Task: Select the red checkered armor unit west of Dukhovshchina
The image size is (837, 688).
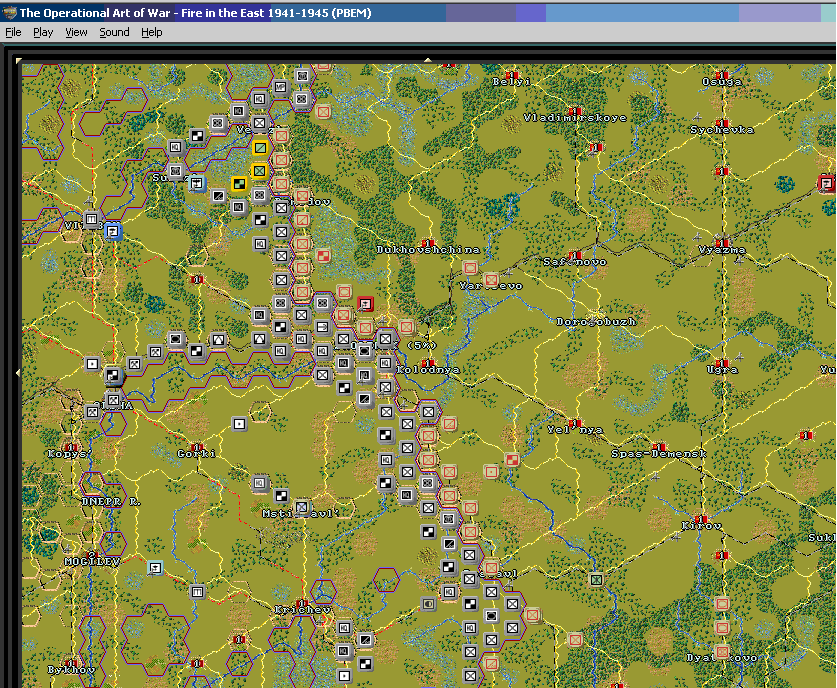Action: point(323,256)
